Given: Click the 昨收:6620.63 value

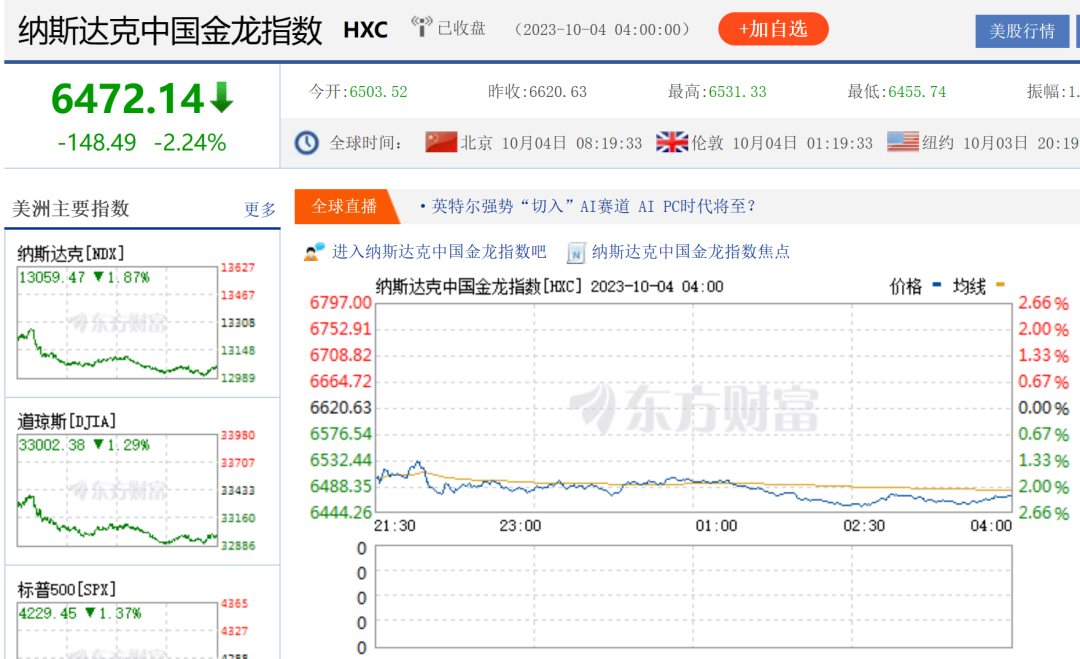Looking at the screenshot, I should [x=557, y=92].
